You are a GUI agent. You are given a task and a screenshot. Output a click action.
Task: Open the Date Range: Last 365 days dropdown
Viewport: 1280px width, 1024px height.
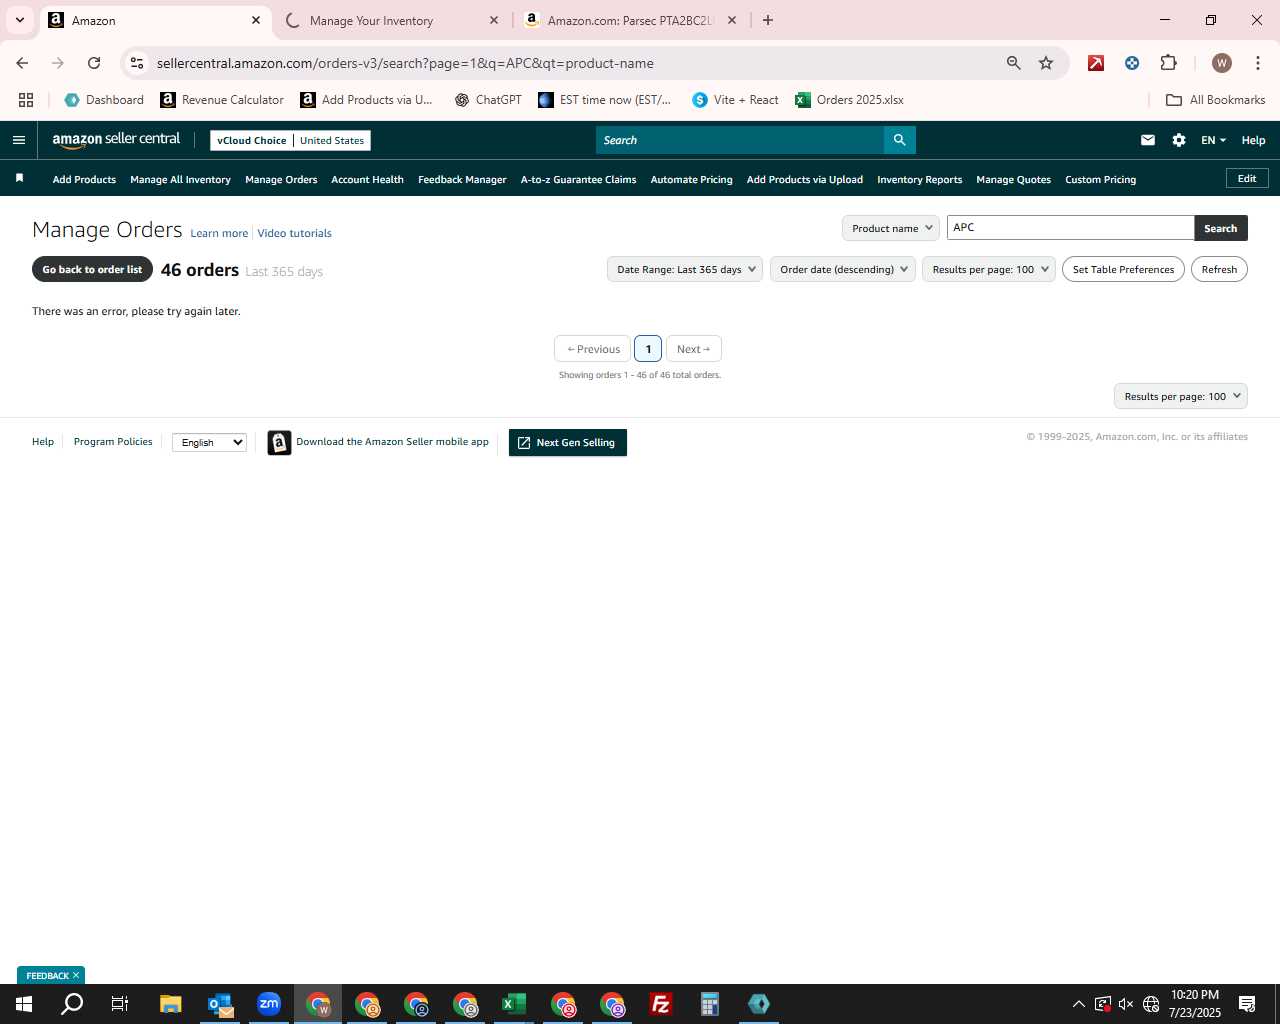click(x=685, y=269)
